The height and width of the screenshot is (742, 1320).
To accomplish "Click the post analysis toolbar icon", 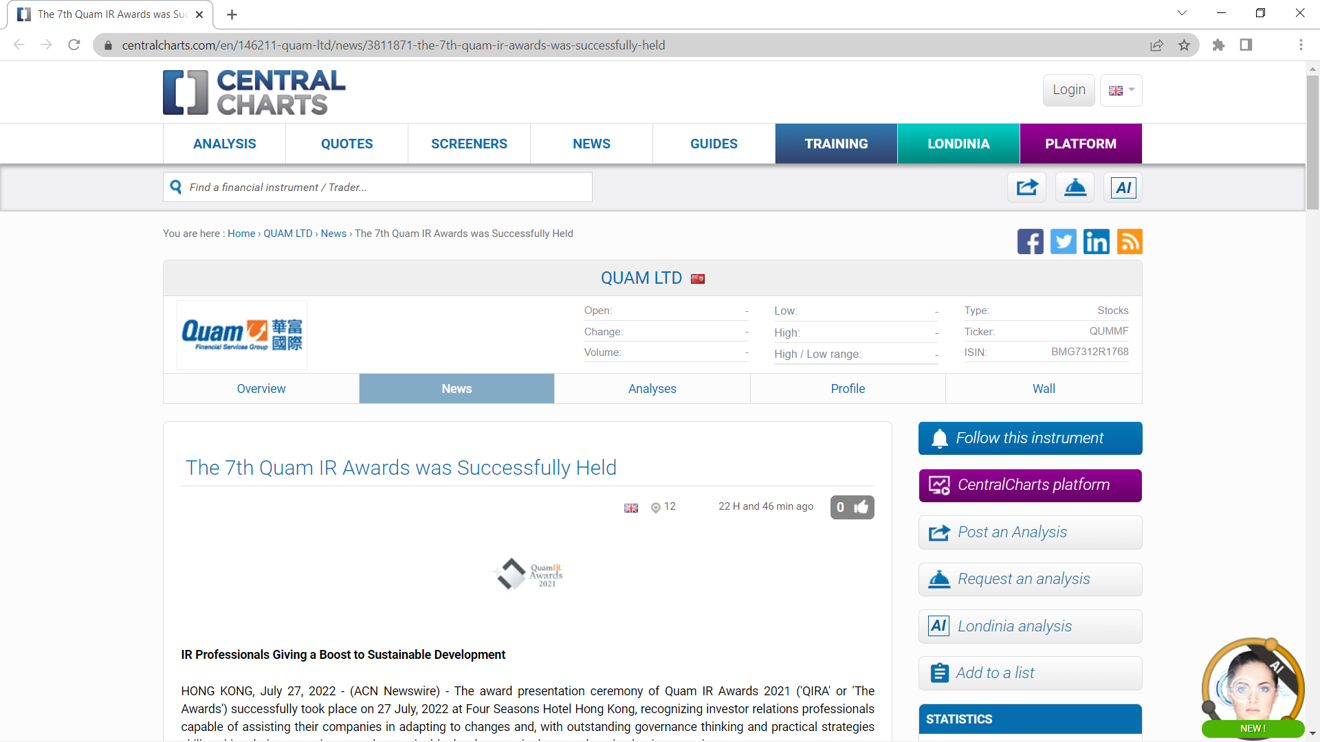I will point(1027,187).
